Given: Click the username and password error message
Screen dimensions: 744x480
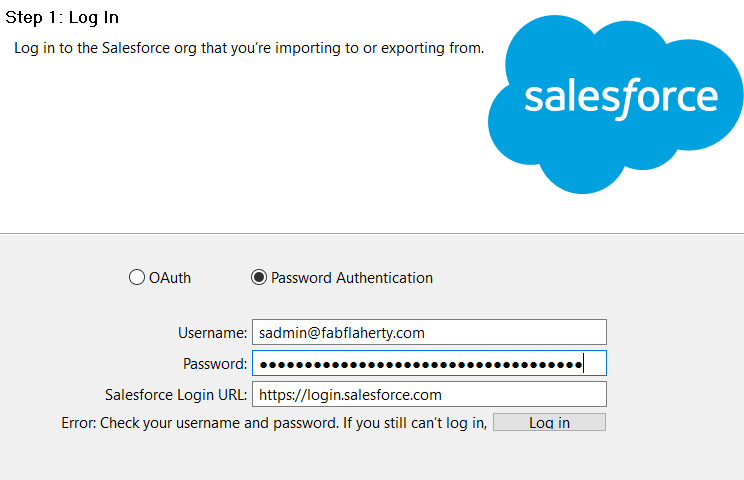Looking at the screenshot, I should [x=274, y=423].
